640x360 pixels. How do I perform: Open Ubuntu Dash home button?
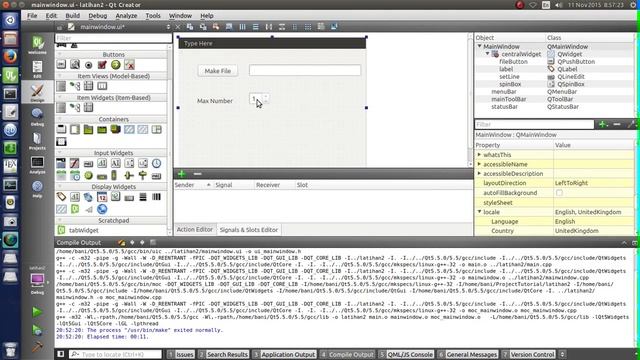[x=10, y=20]
